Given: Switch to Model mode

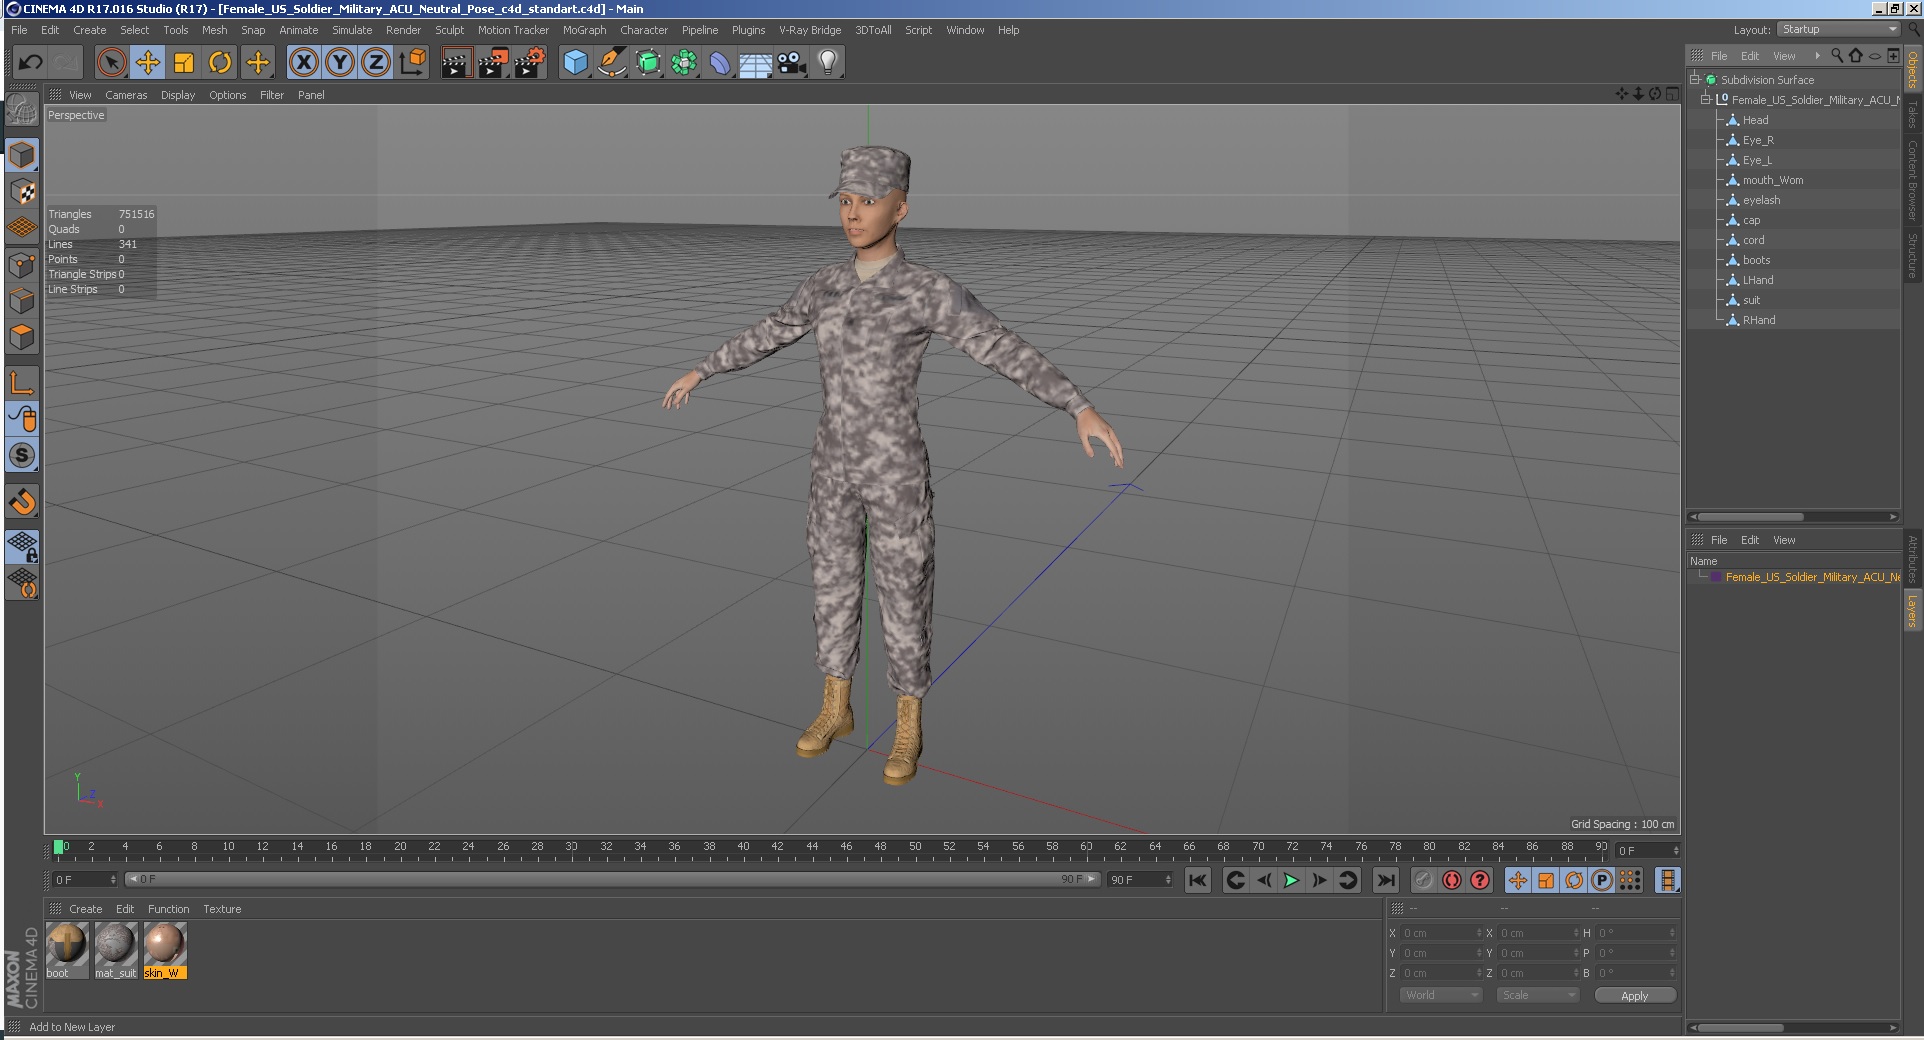Looking at the screenshot, I should (x=22, y=155).
